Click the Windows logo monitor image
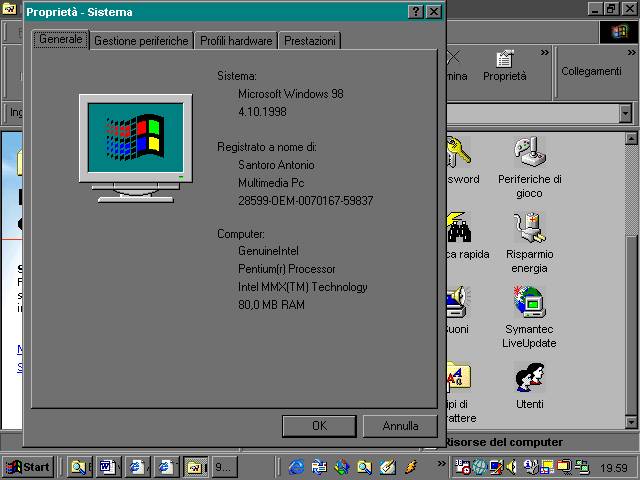The image size is (640, 480). 136,148
